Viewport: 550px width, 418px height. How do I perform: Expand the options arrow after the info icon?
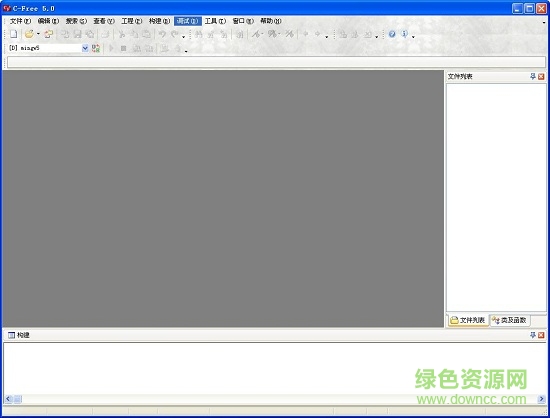pos(413,36)
